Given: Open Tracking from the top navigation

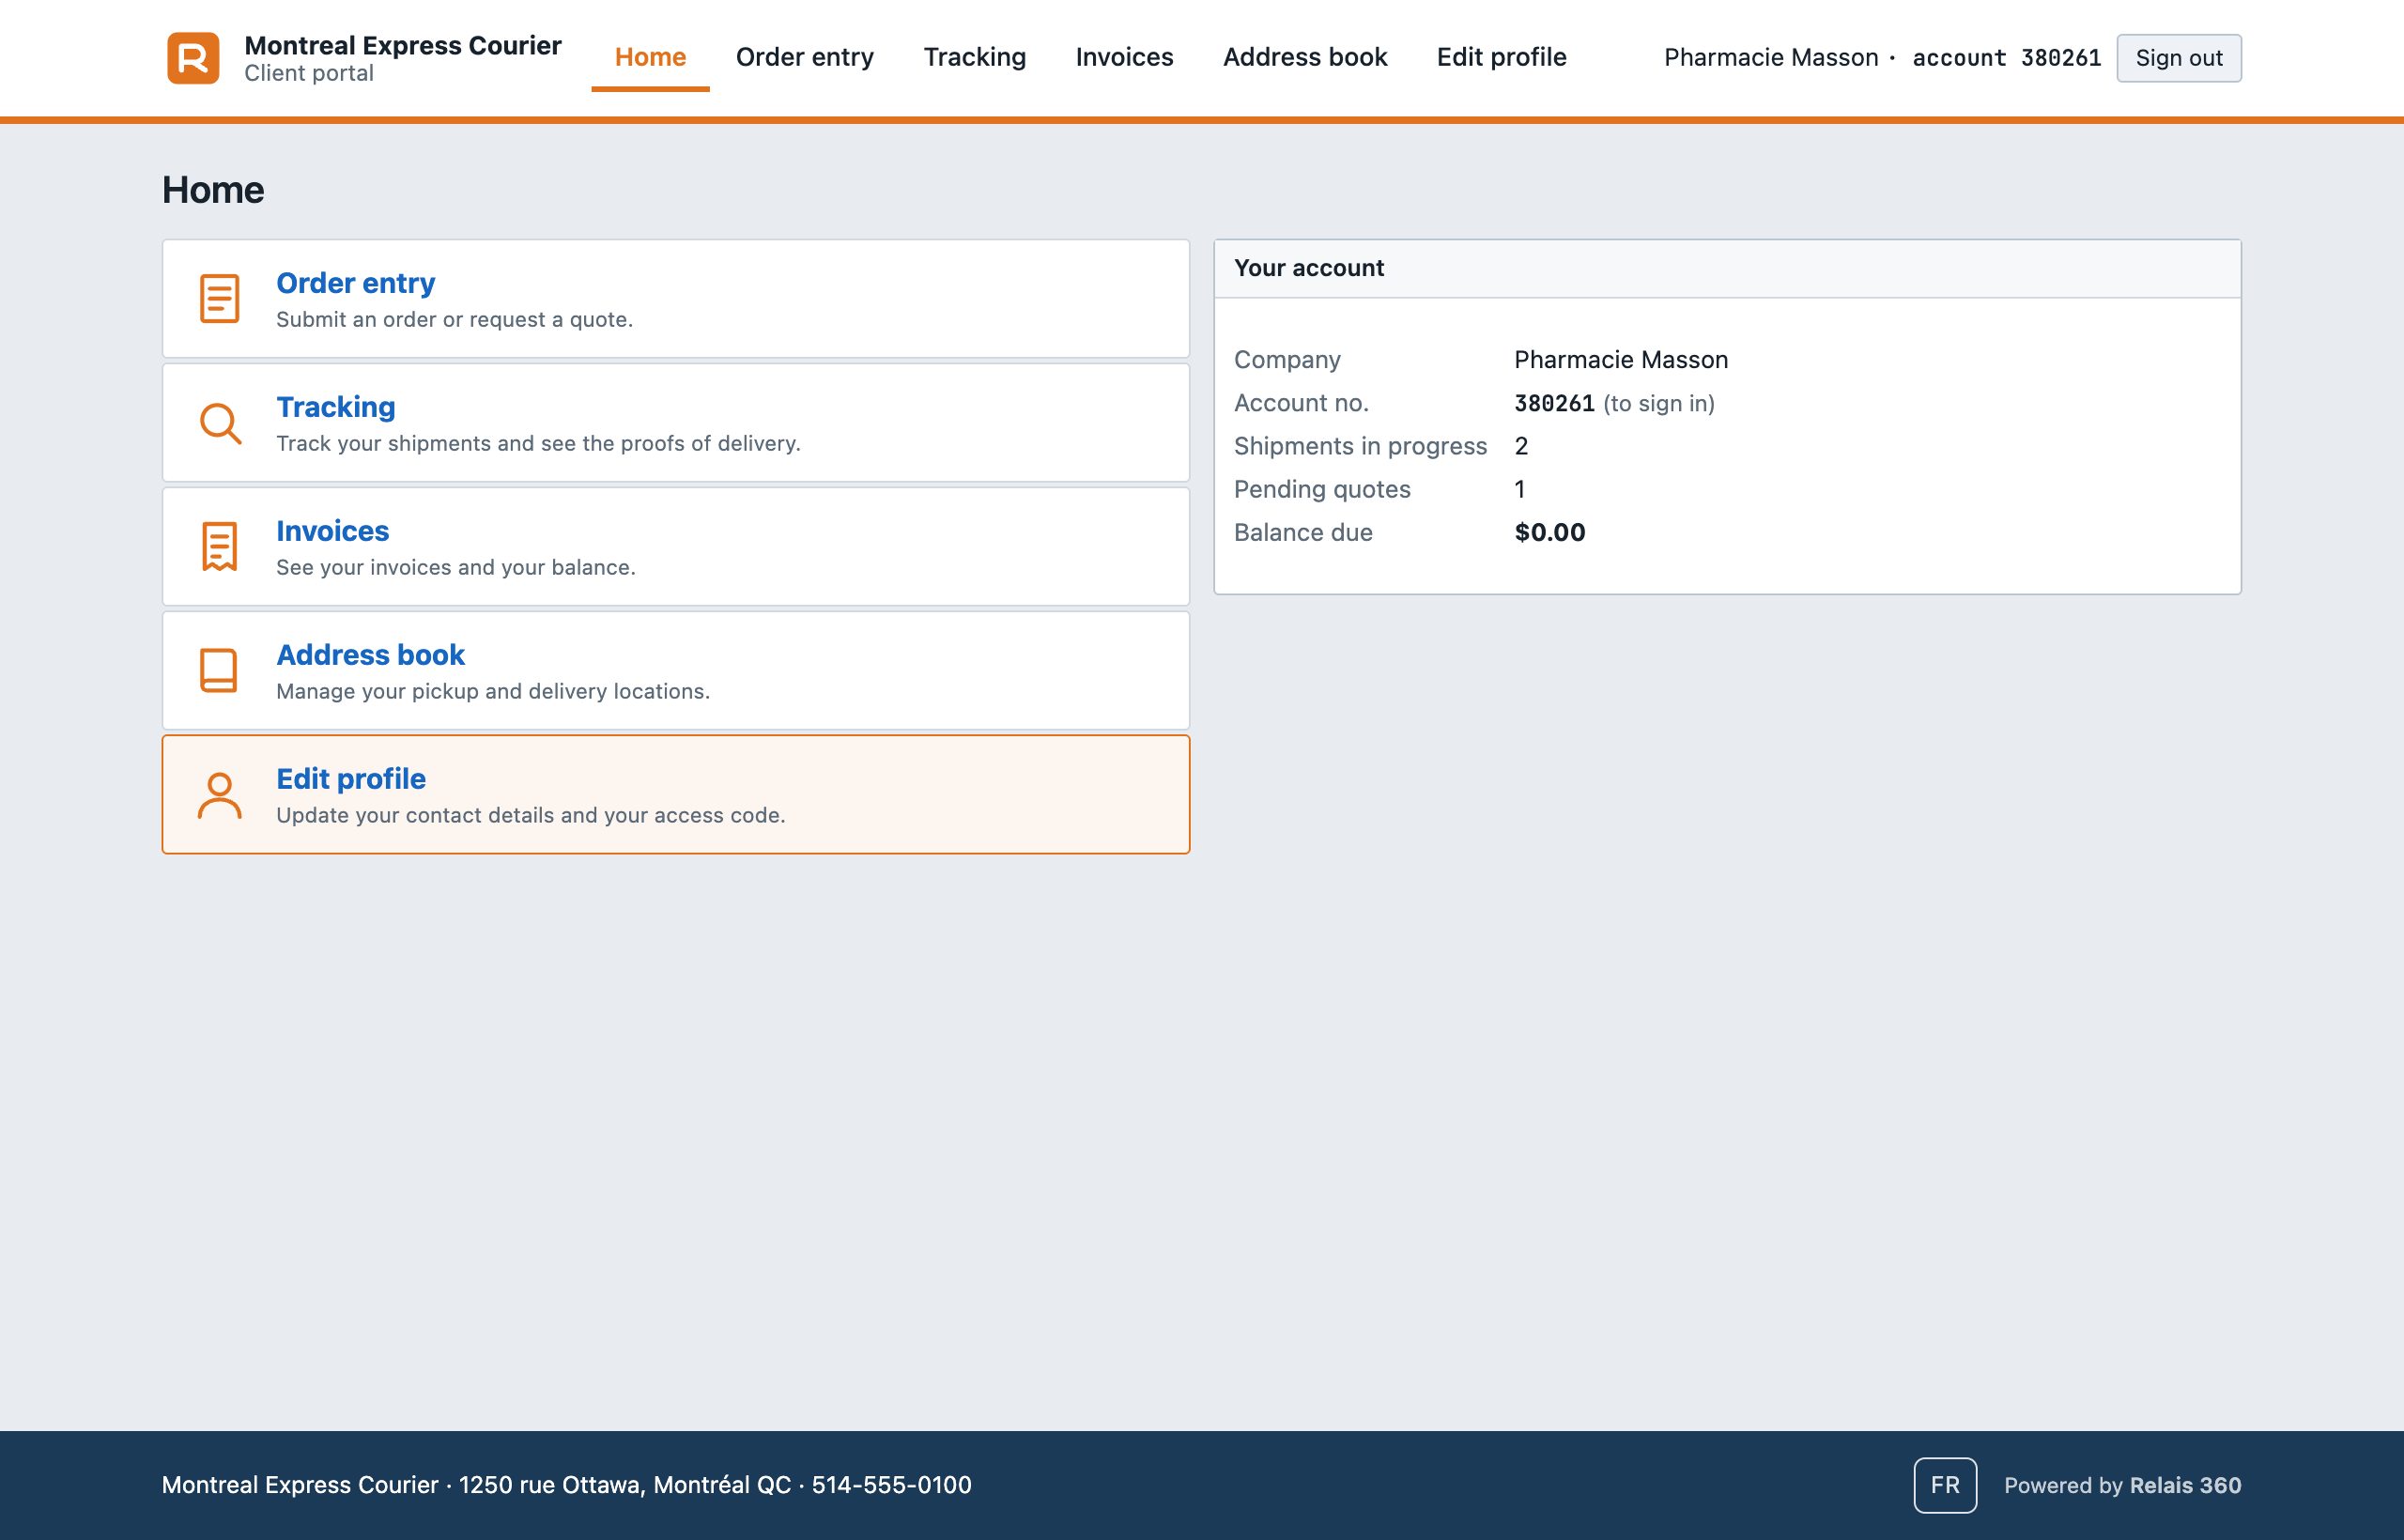Looking at the screenshot, I should click(x=975, y=57).
